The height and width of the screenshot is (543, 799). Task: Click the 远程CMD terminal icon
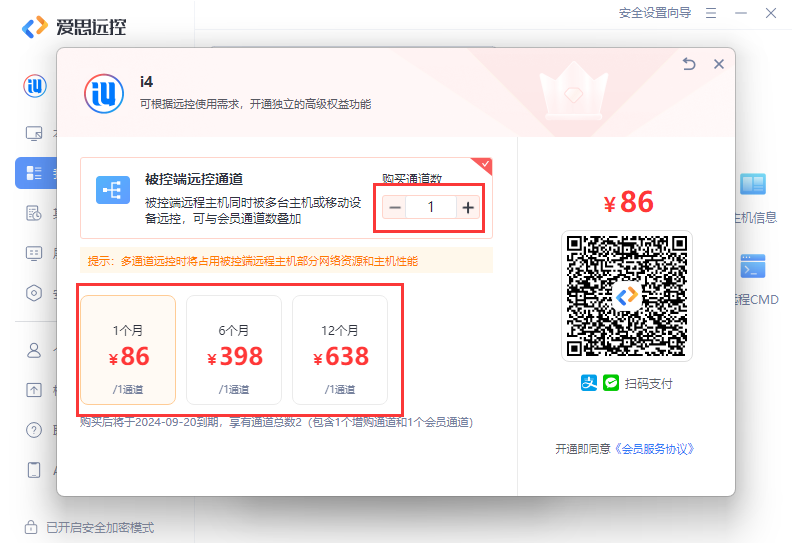coord(752,267)
